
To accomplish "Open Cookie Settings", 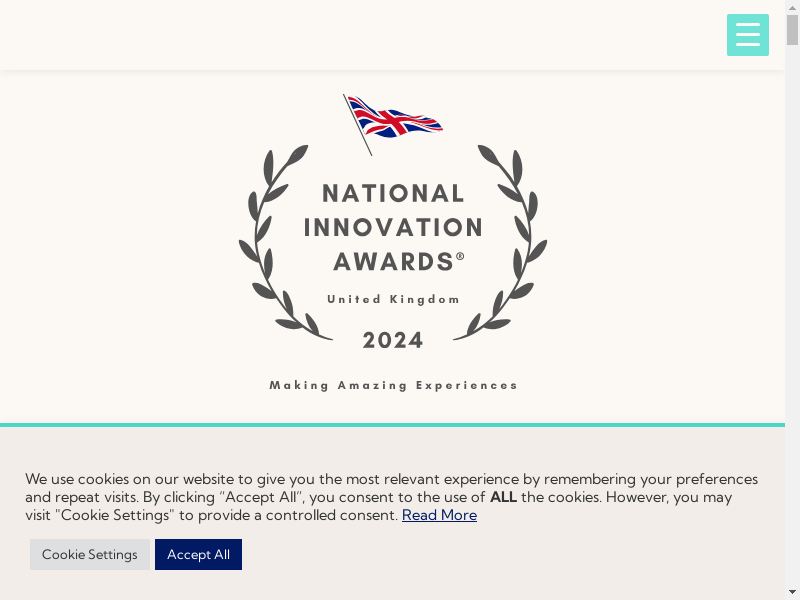I will (x=90, y=554).
